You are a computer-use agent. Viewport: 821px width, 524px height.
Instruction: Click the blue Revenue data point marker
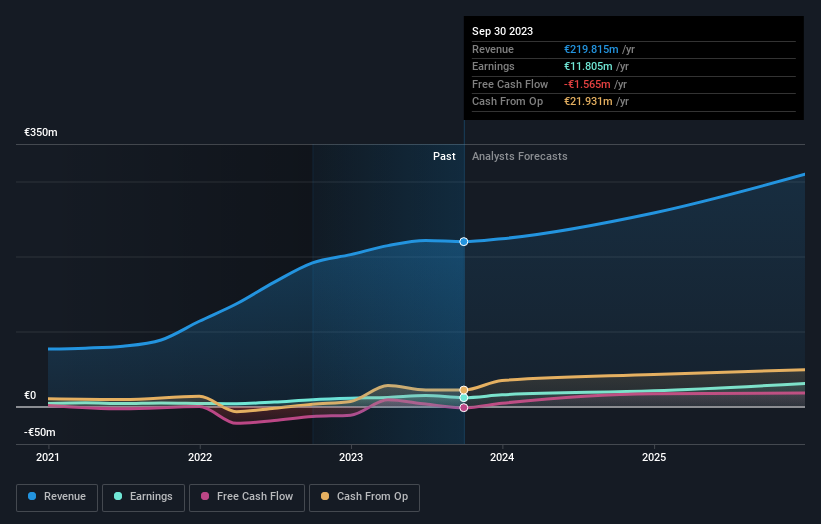[464, 241]
